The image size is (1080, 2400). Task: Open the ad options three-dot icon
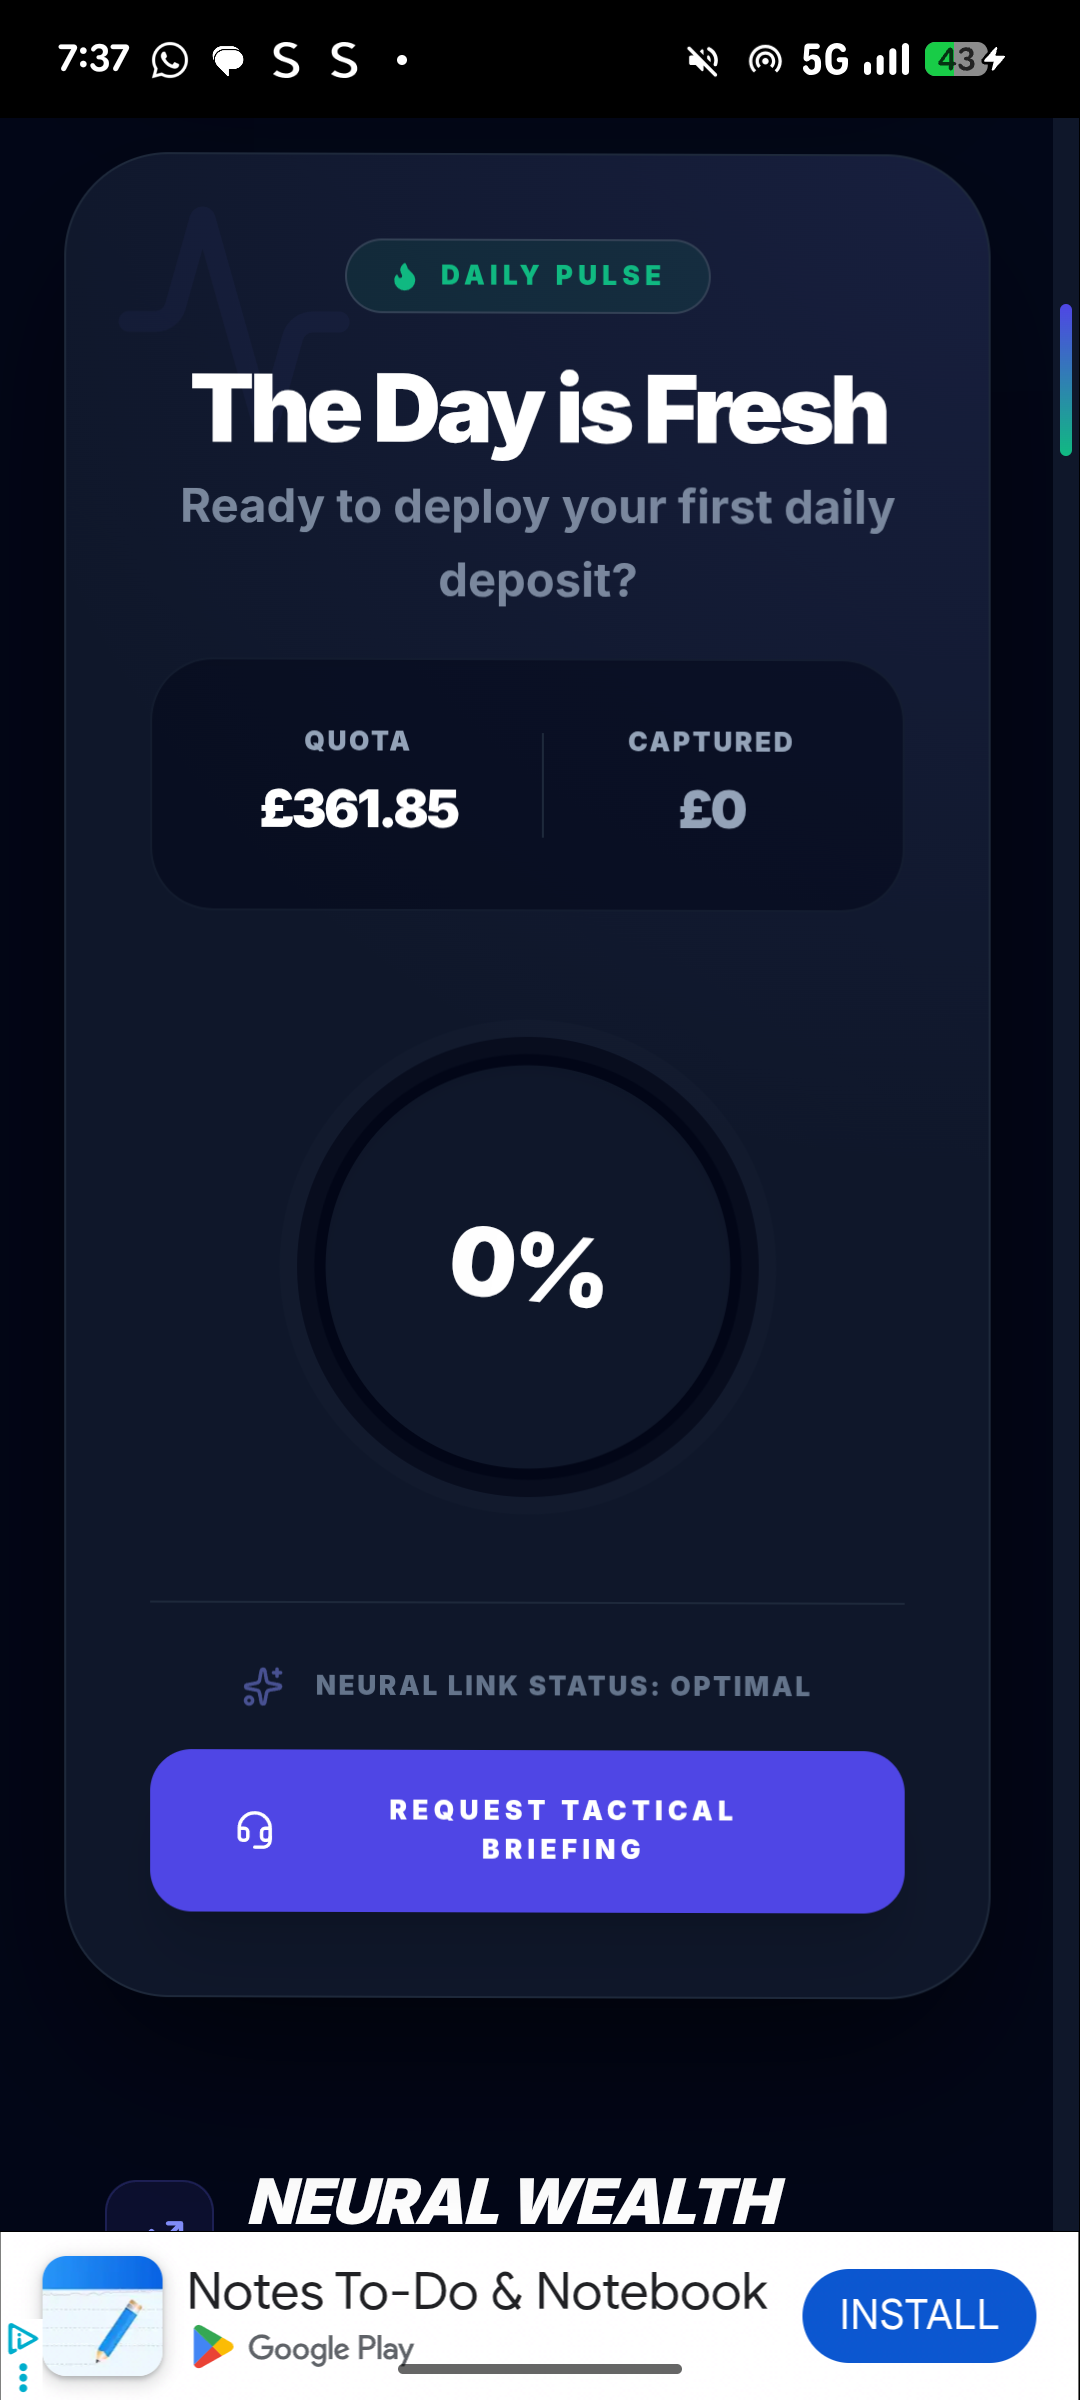[x=23, y=2378]
